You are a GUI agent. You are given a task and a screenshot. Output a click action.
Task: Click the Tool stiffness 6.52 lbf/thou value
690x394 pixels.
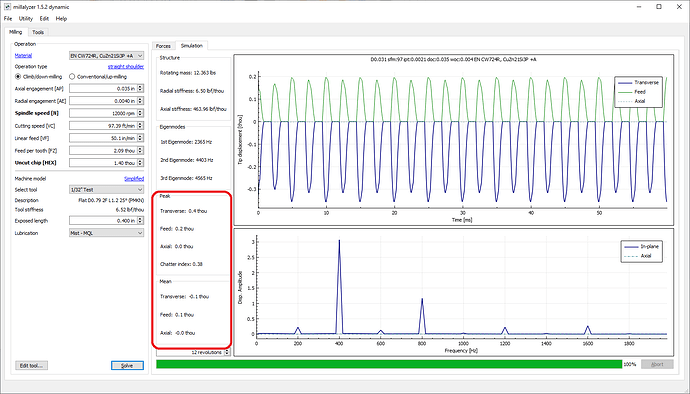pos(130,210)
